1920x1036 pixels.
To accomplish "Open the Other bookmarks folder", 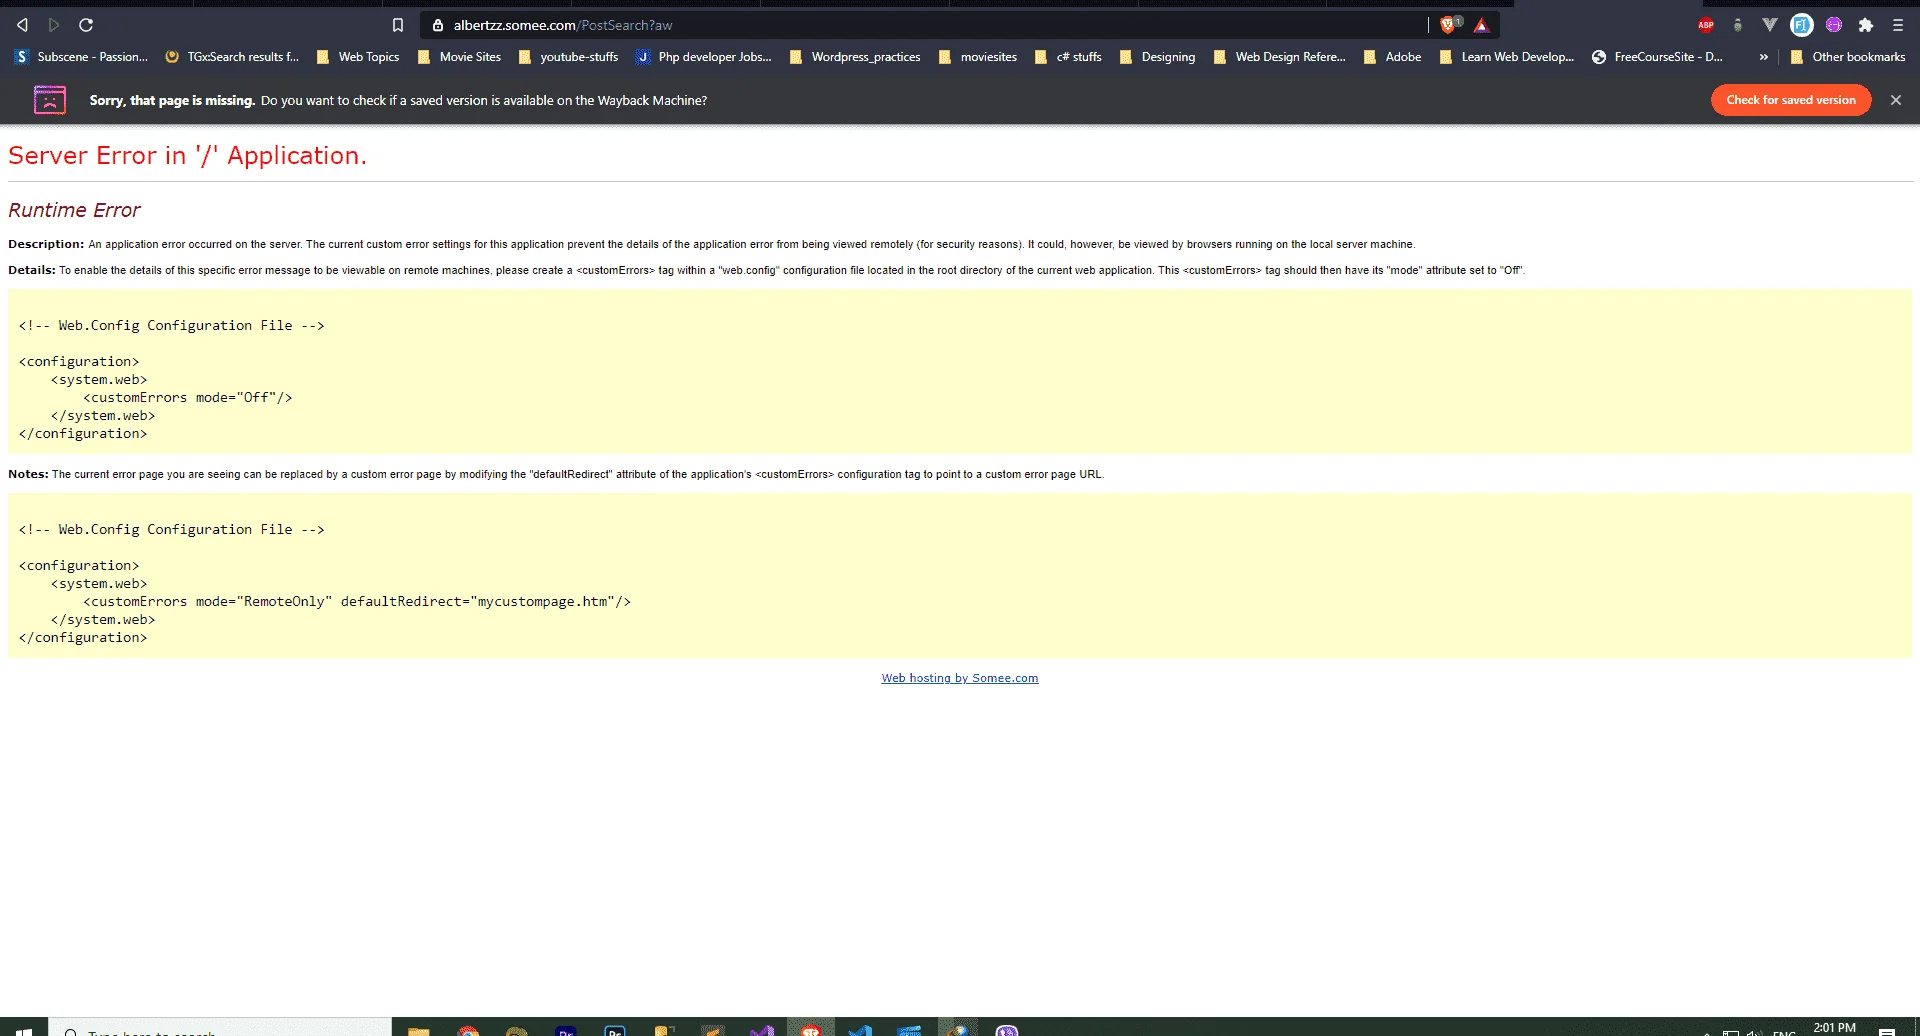I will pyautogui.click(x=1848, y=57).
